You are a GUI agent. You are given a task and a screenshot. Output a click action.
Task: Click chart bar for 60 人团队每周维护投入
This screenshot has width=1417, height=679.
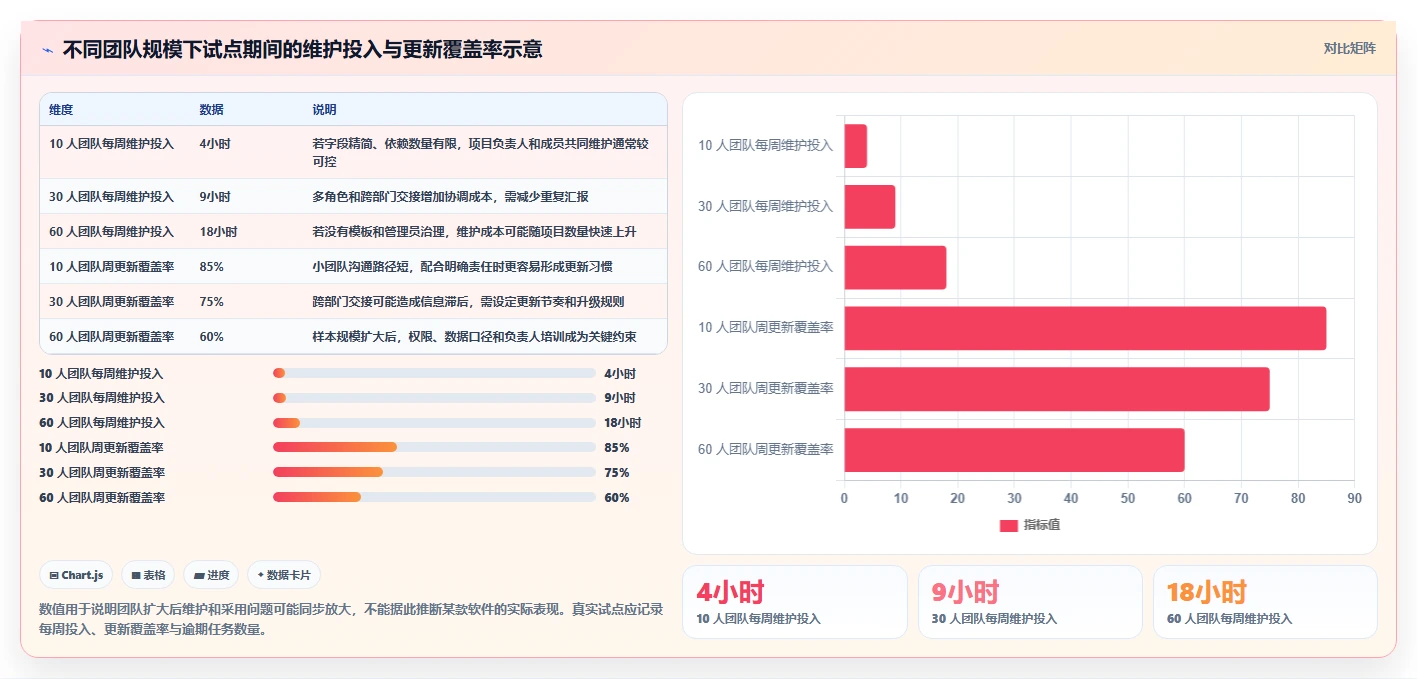coord(895,267)
